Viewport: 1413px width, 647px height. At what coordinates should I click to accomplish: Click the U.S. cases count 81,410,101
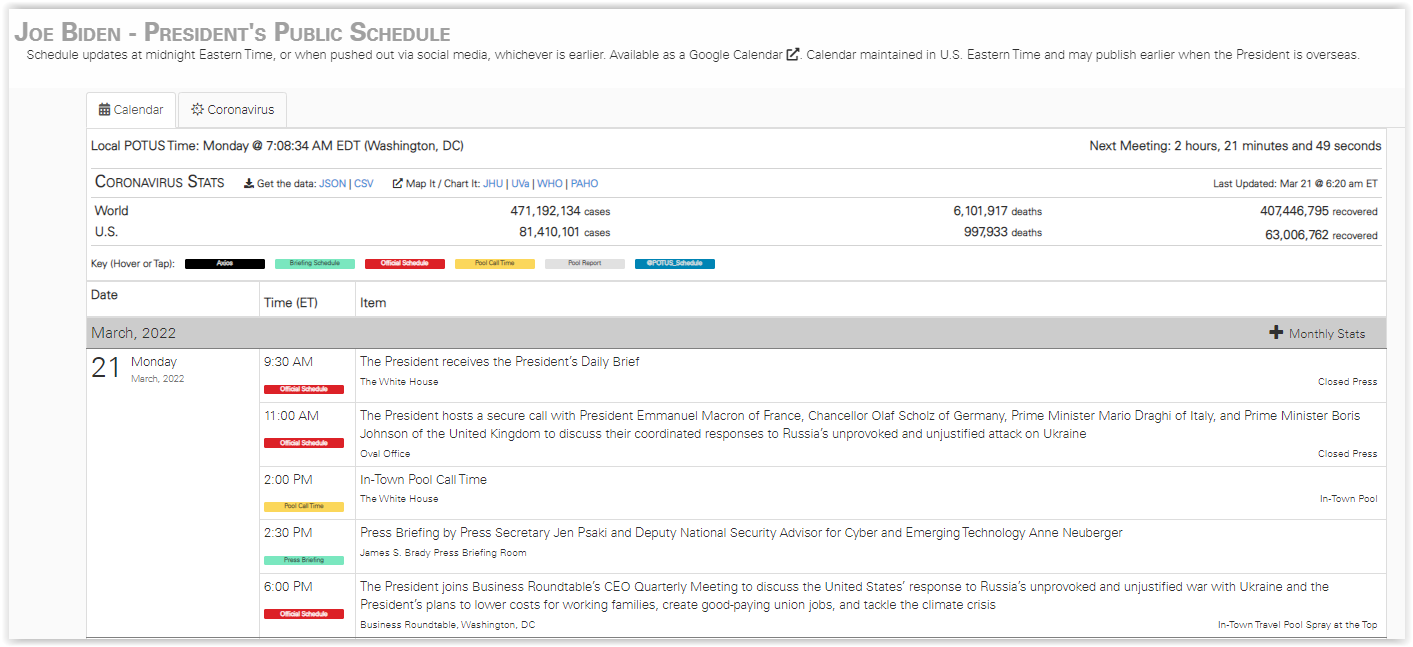tap(549, 233)
